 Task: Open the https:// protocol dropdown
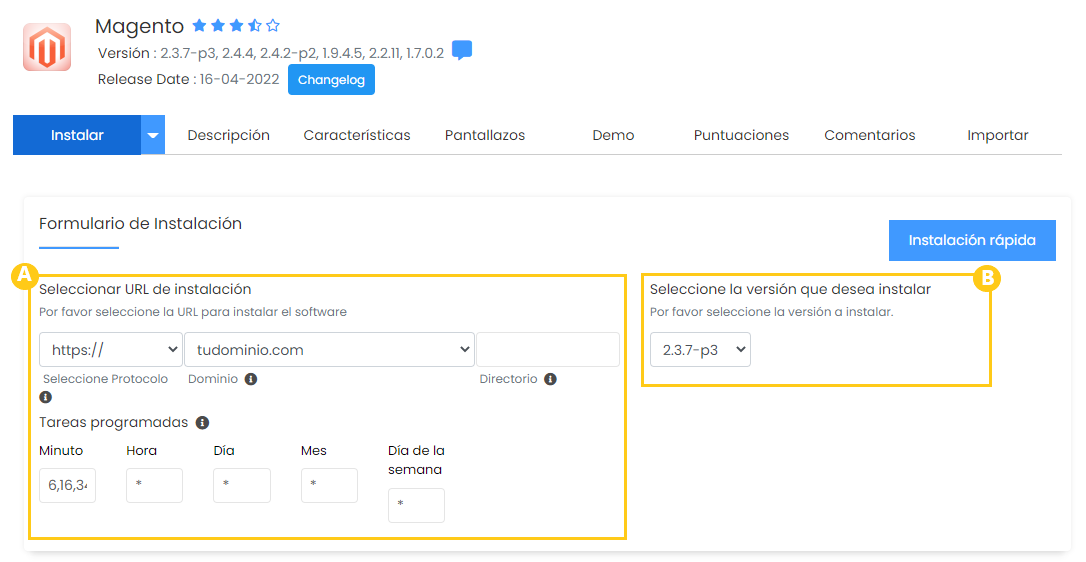111,350
